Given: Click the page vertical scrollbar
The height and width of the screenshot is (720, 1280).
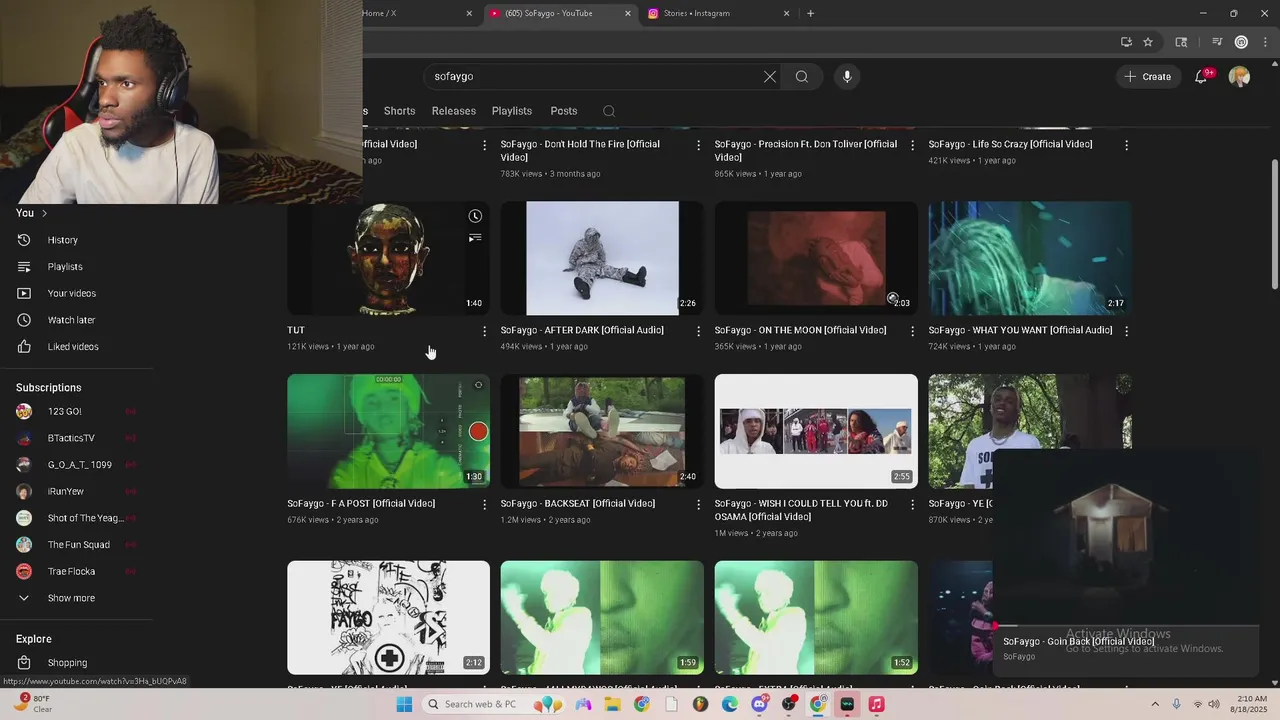Looking at the screenshot, I should 1274,225.
